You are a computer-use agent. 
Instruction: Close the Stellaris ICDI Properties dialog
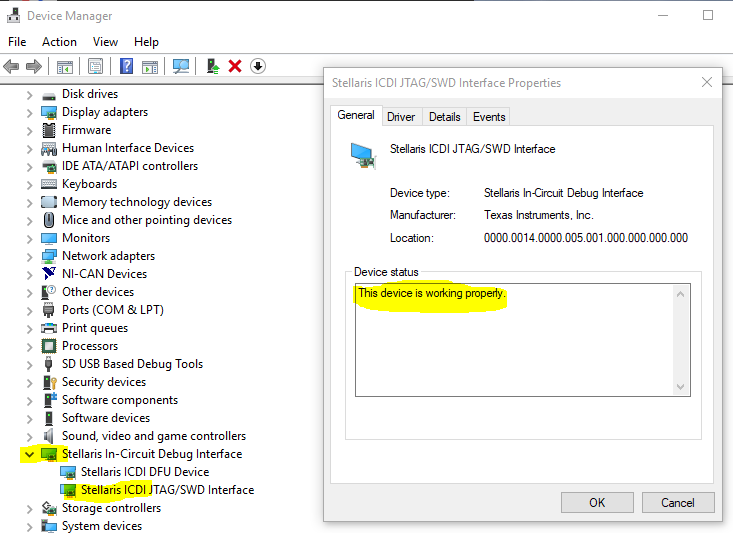tap(707, 83)
